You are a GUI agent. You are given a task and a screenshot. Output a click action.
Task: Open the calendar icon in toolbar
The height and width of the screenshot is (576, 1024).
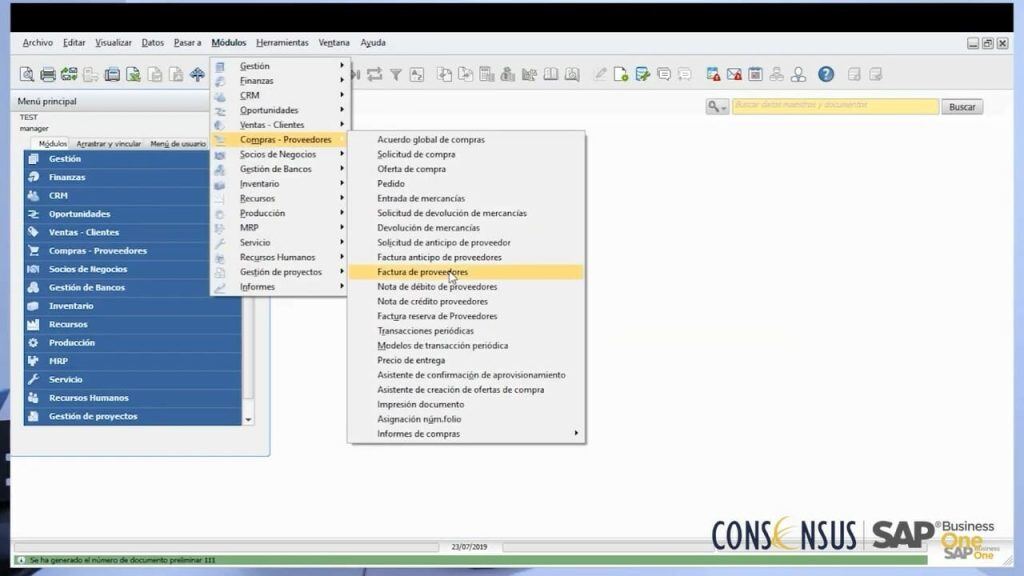(x=756, y=74)
